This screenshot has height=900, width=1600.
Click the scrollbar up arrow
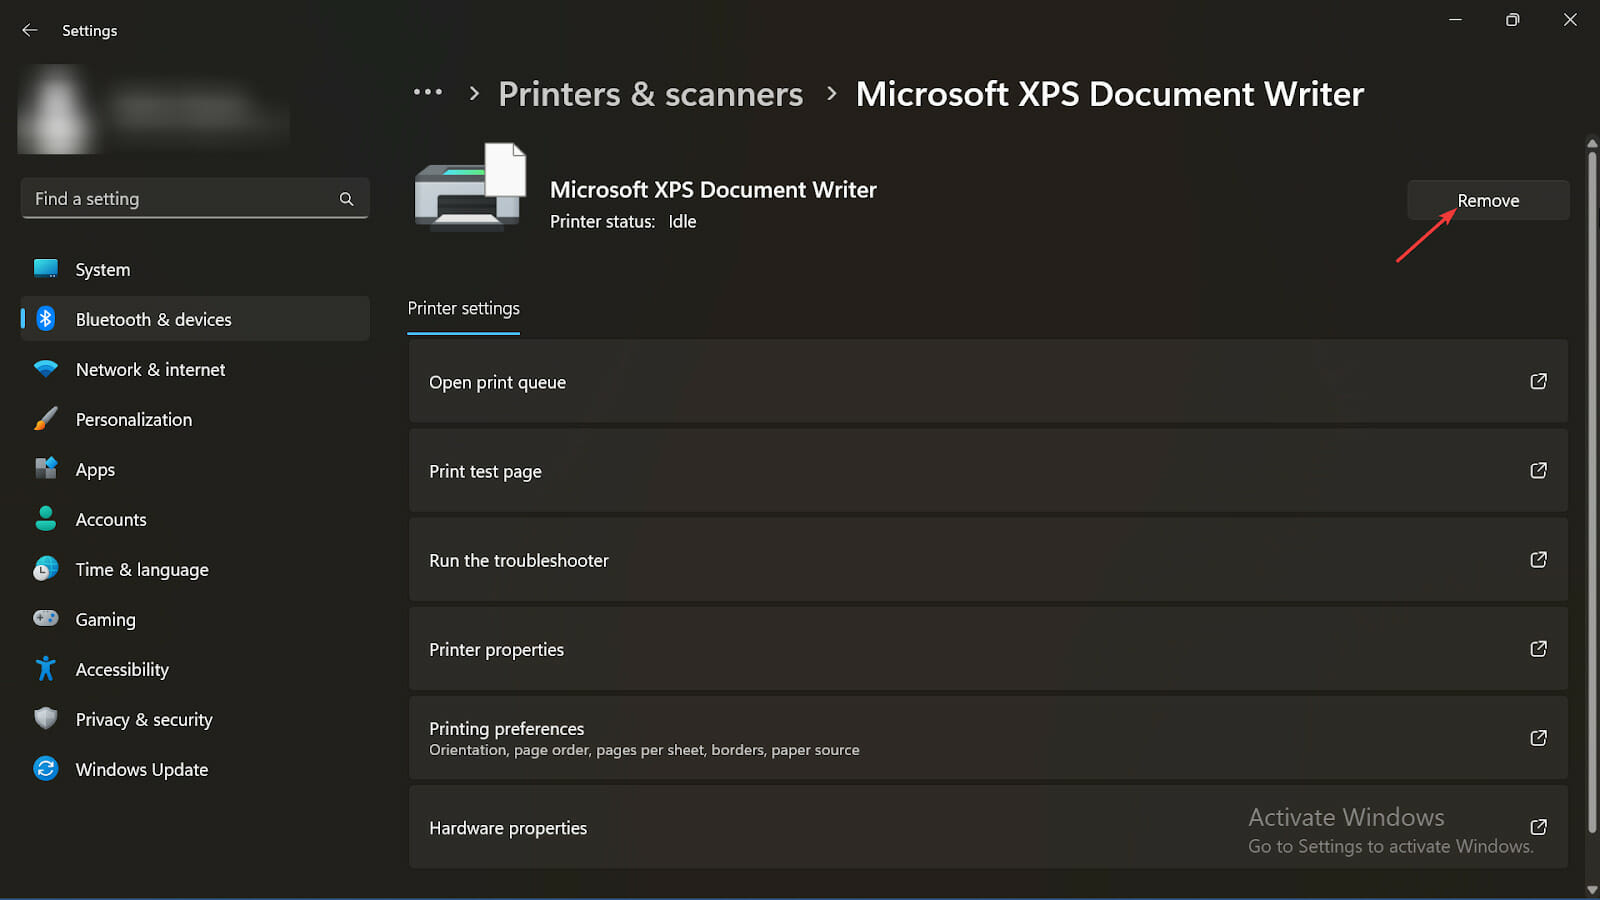(1592, 143)
